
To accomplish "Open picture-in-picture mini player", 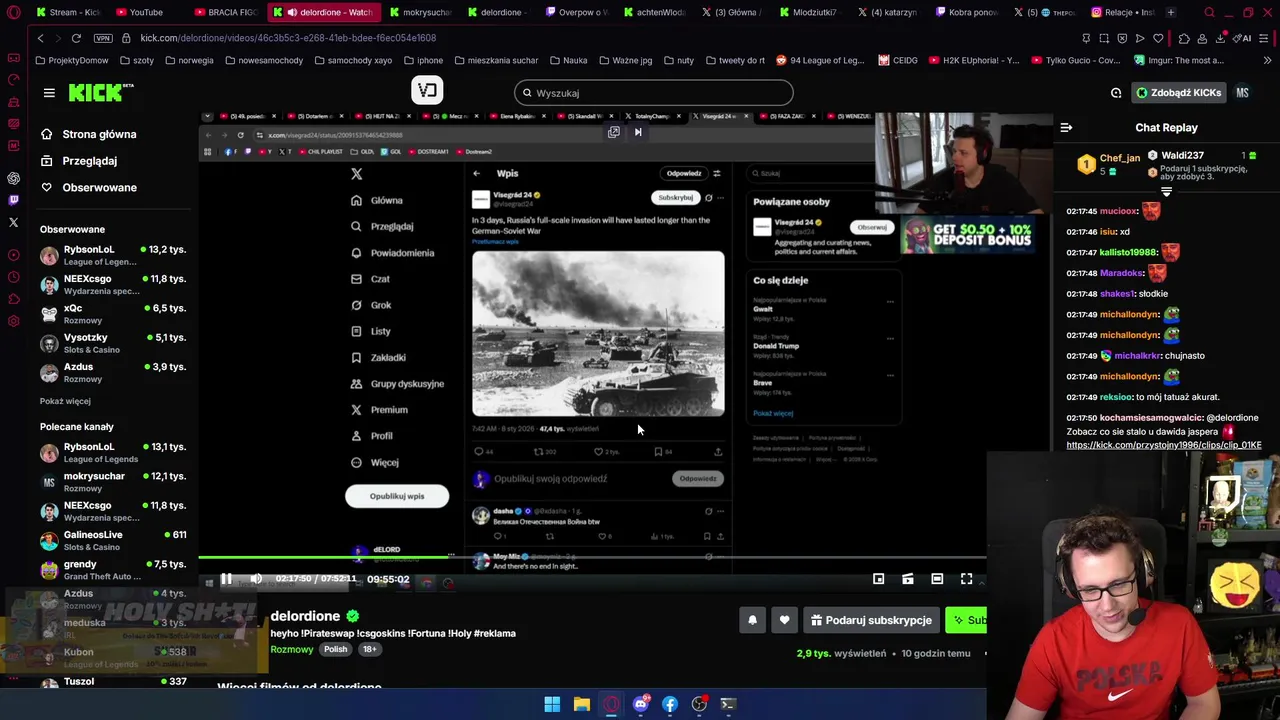I will 878,579.
